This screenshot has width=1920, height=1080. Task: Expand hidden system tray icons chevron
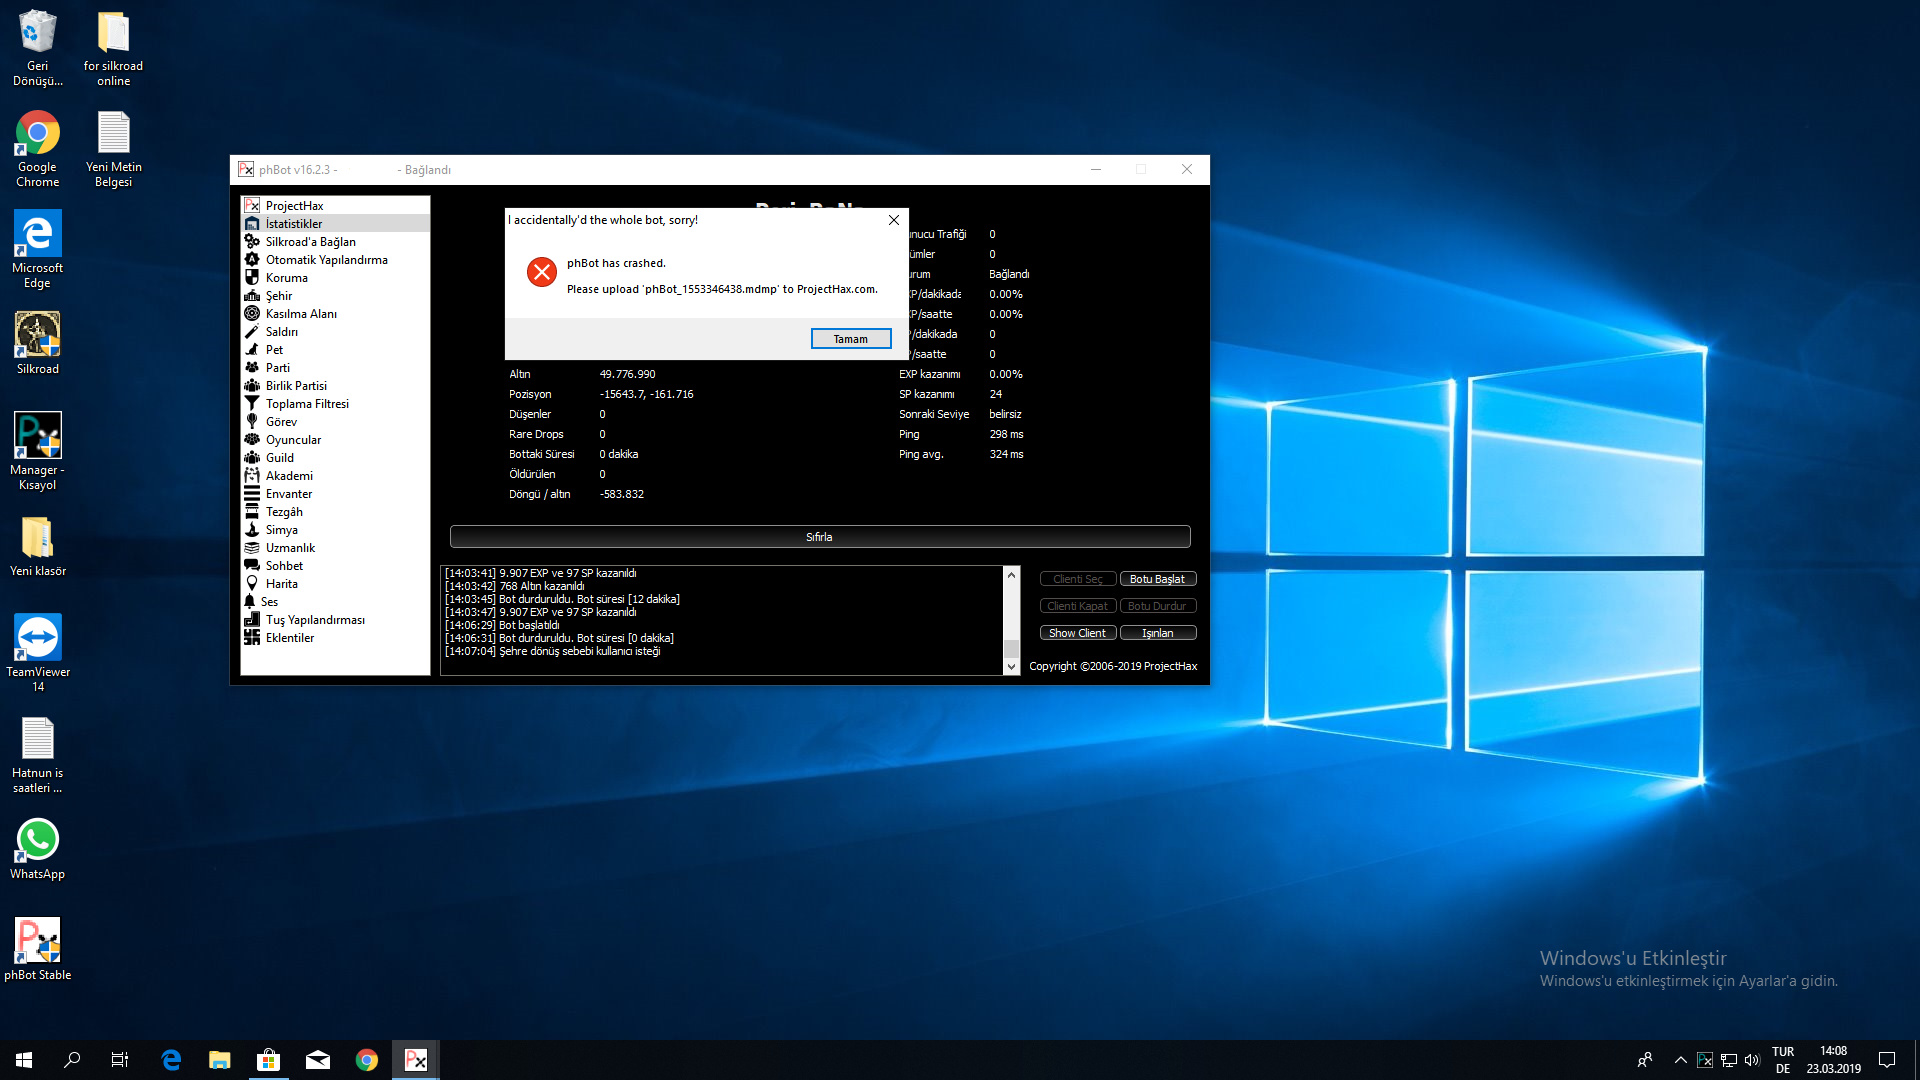[x=1680, y=1060]
